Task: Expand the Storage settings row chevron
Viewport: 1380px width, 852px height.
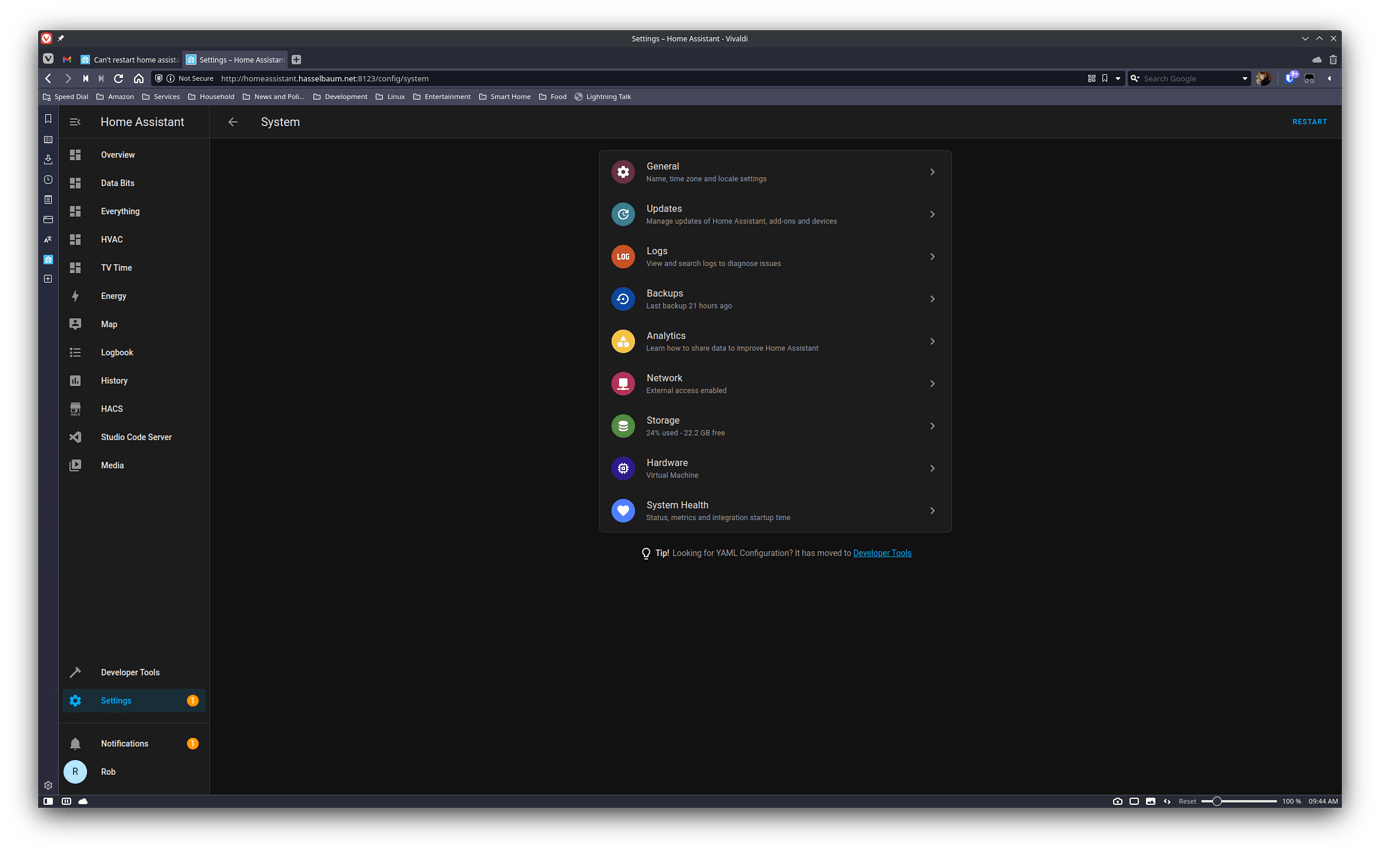Action: [x=931, y=425]
